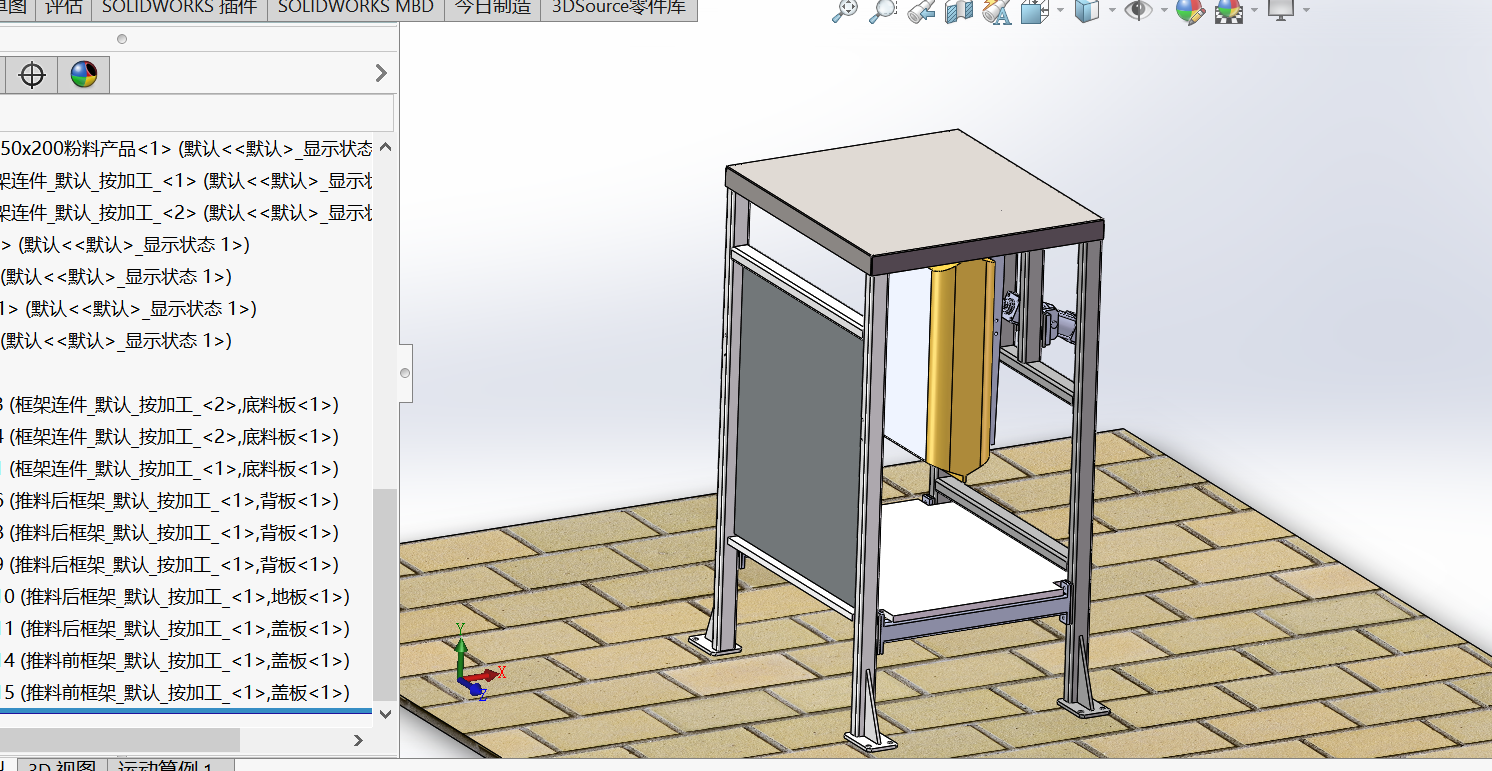Open the Apply Scene dropdown arrow
This screenshot has width=1492, height=771.
click(1254, 11)
